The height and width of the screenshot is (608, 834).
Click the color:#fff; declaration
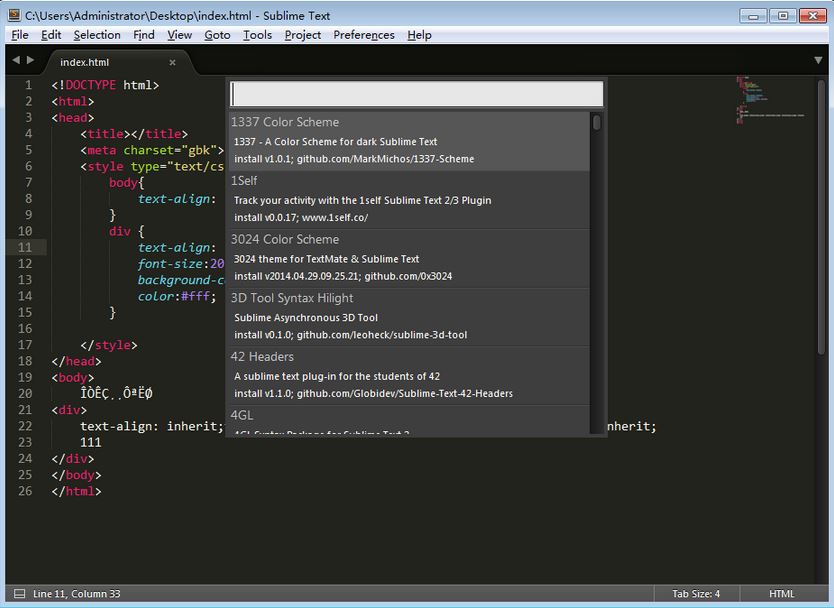coord(177,296)
